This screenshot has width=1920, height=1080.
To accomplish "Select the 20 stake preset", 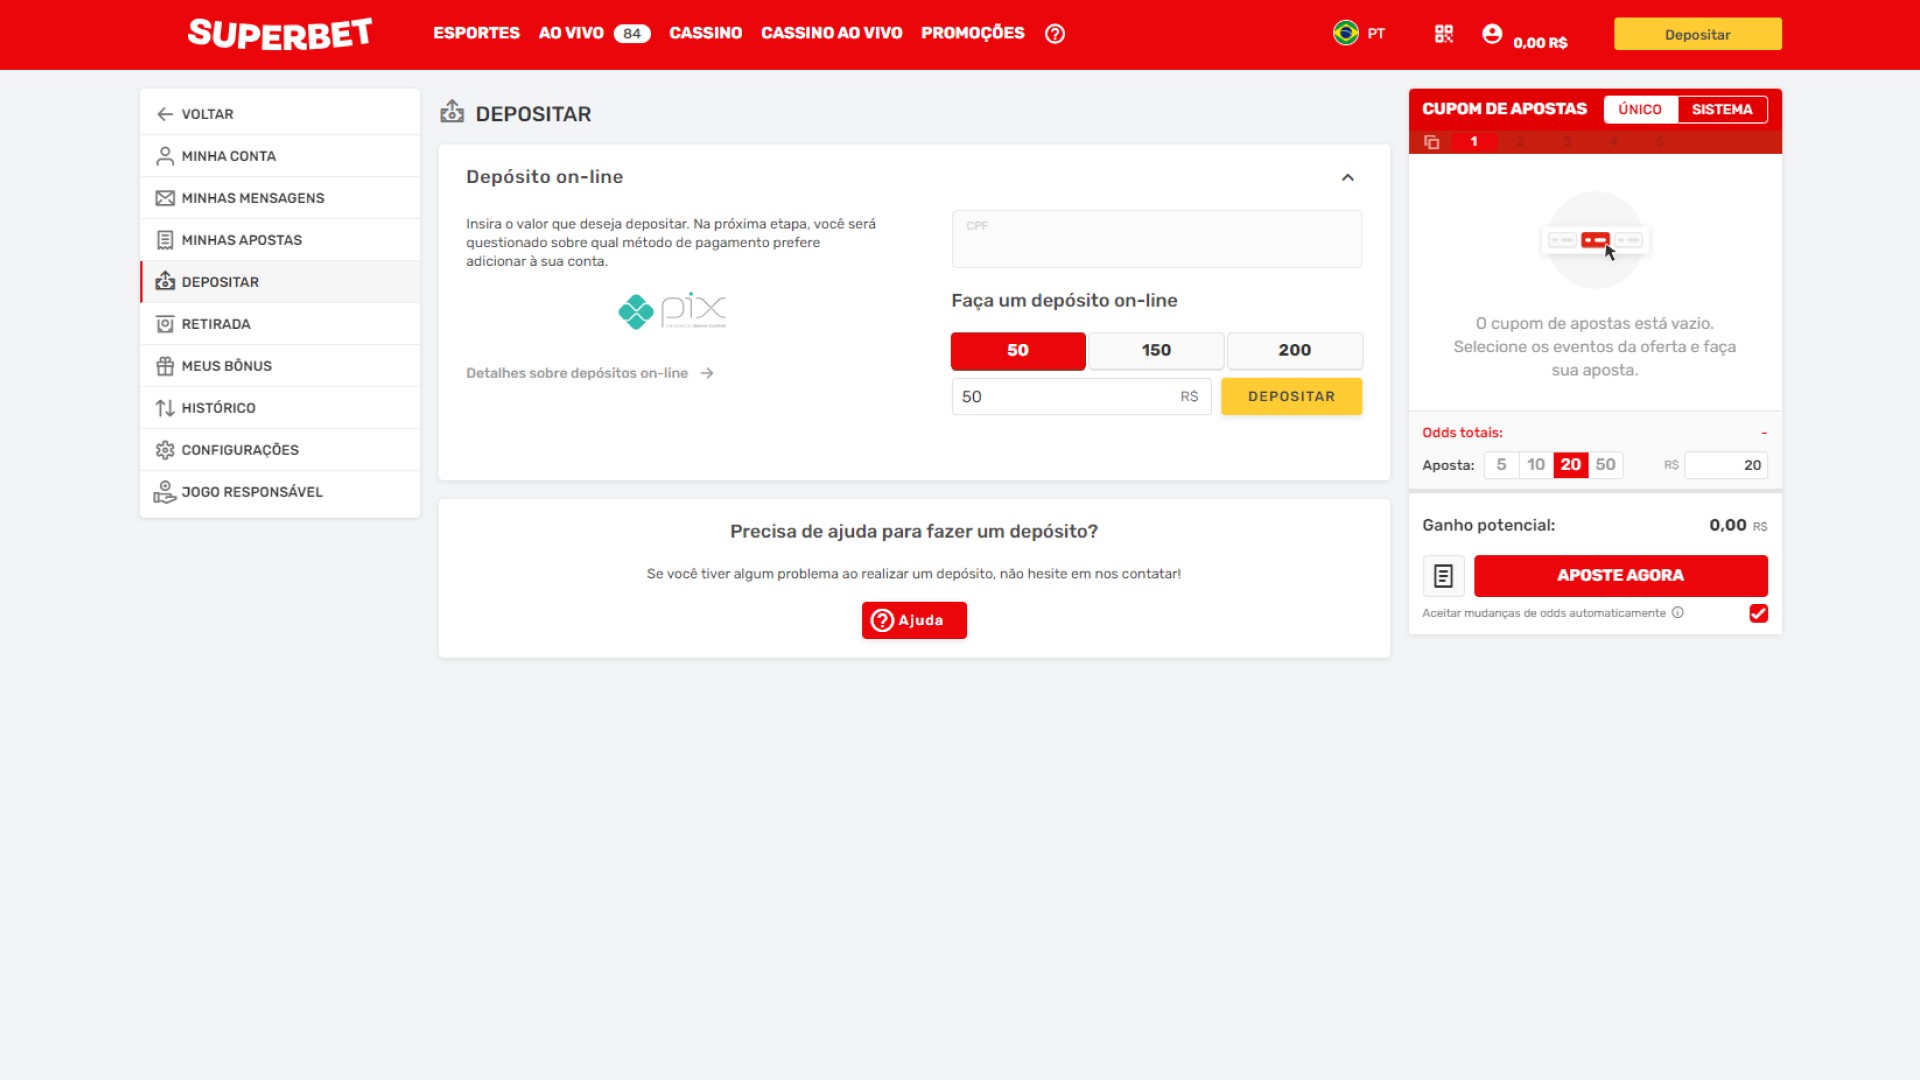I will coord(1570,465).
